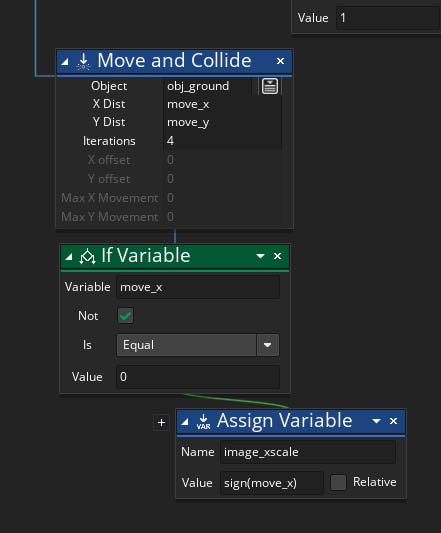The width and height of the screenshot is (441, 533).
Task: Open the object picker next to obj_ground
Action: pyautogui.click(x=270, y=86)
